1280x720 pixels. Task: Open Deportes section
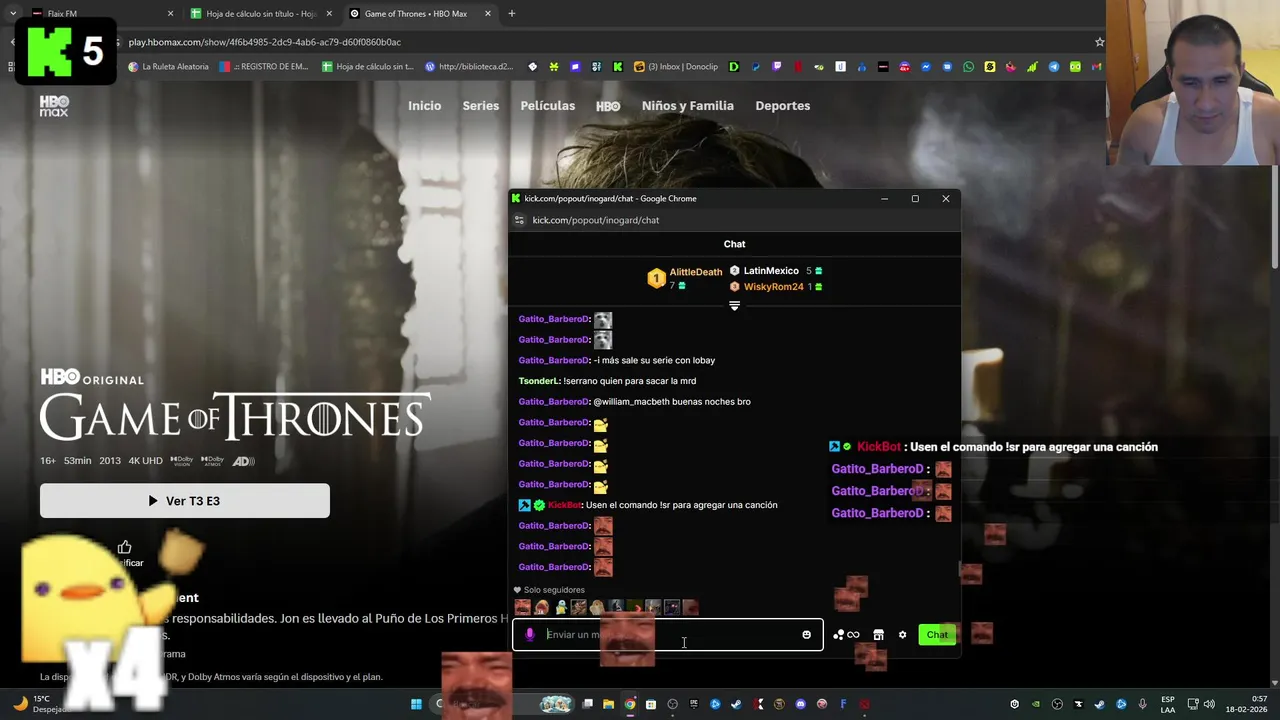point(782,106)
